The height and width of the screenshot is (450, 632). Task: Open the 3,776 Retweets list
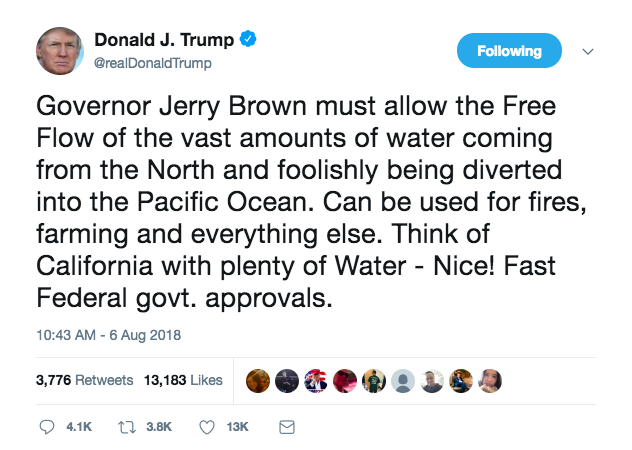pyautogui.click(x=84, y=381)
